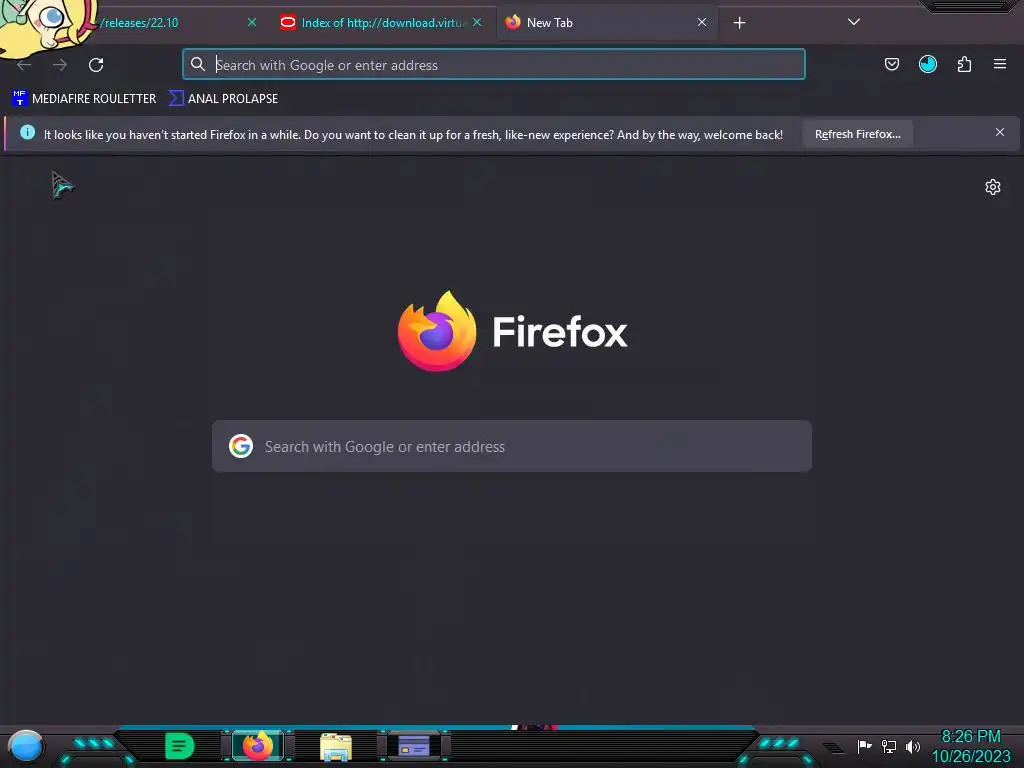
Task: Open Save to Pocket icon
Action: point(892,64)
